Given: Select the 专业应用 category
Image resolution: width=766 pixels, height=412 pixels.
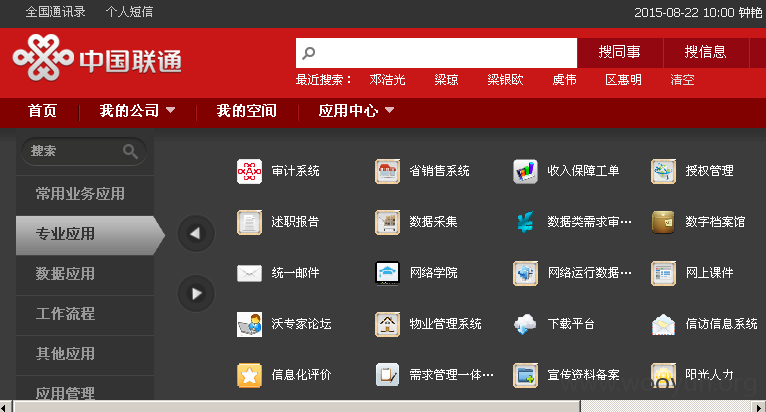Looking at the screenshot, I should 90,235.
